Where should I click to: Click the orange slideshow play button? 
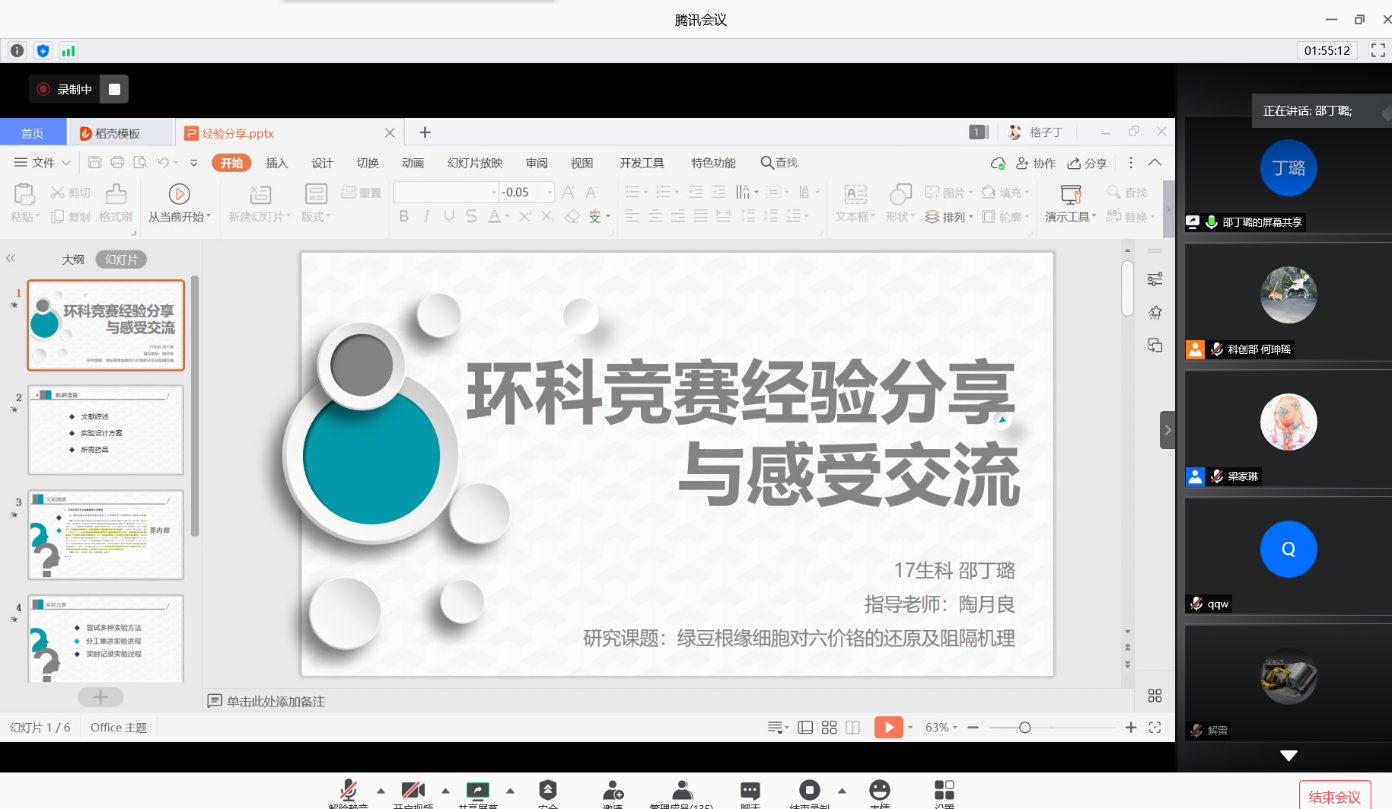[888, 727]
